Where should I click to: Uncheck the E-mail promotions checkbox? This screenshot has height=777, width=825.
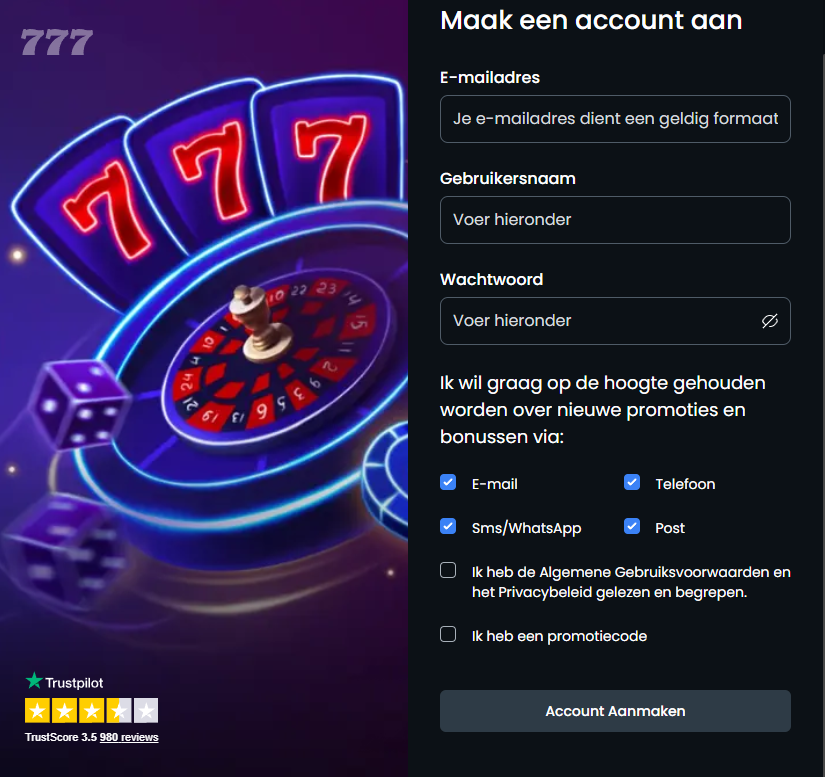click(448, 482)
